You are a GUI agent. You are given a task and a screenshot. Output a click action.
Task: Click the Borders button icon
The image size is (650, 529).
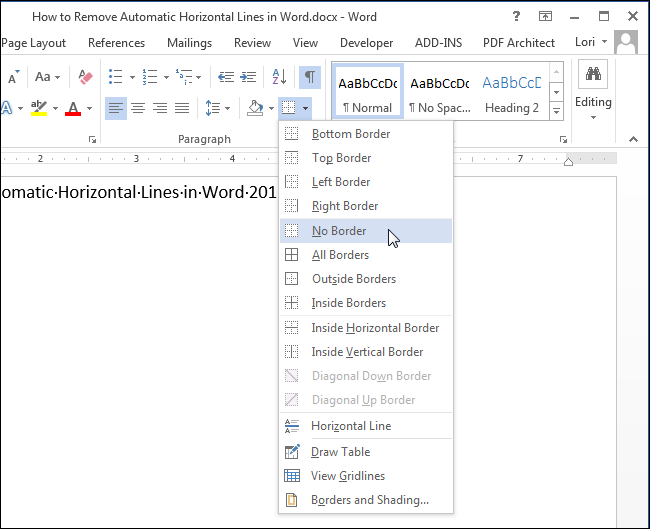[289, 108]
